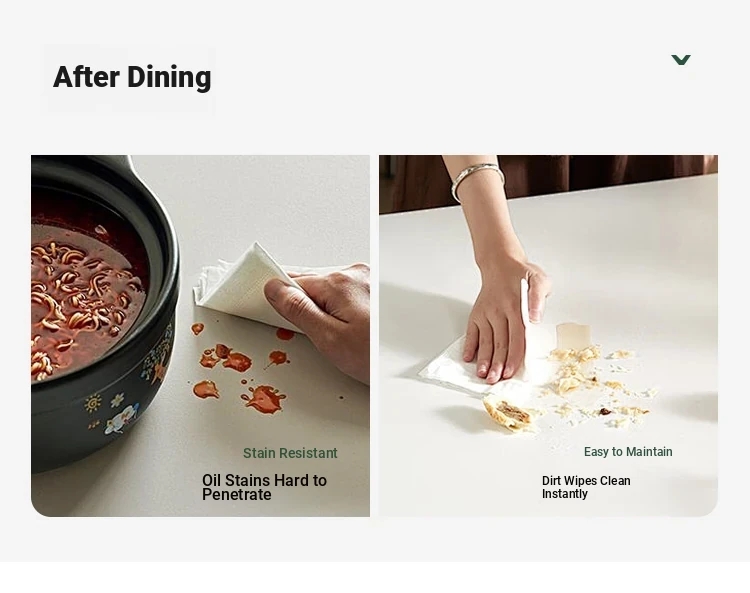Open the Stain Resistant image

[200, 336]
